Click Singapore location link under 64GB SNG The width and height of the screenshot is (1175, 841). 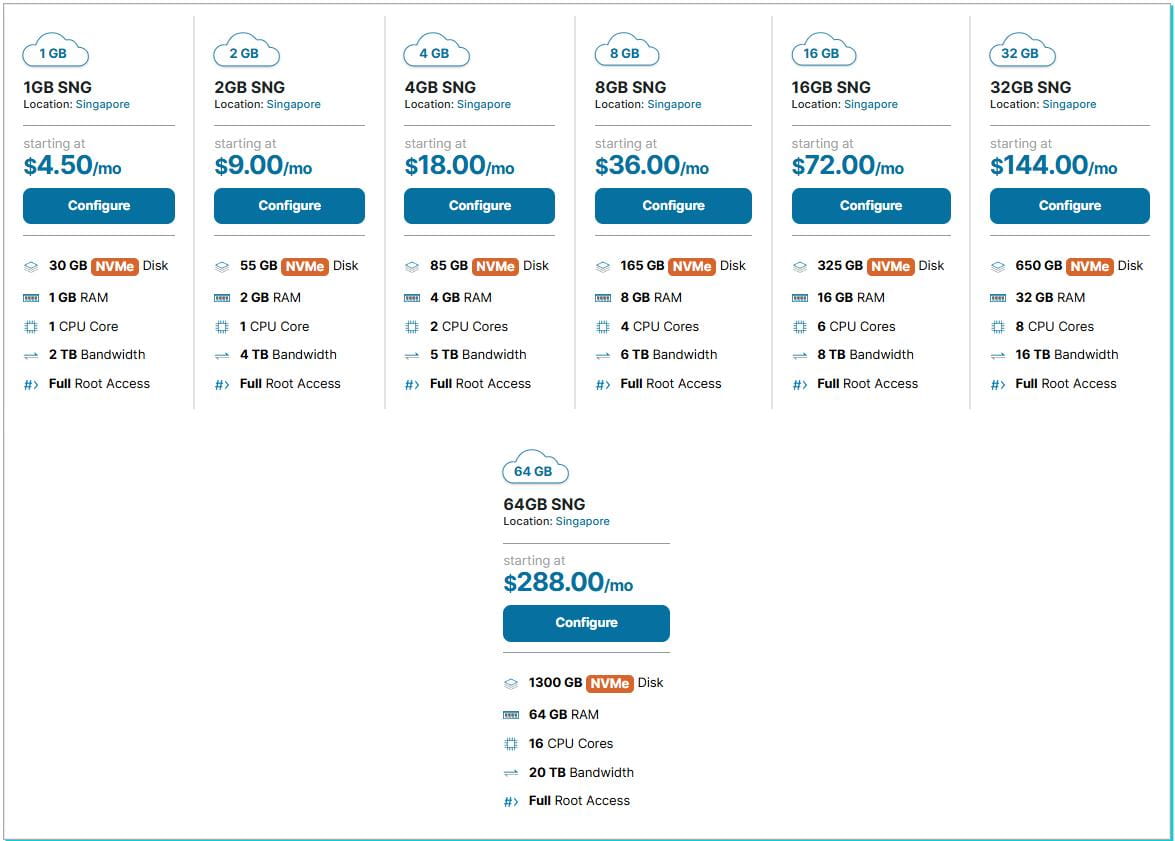582,521
